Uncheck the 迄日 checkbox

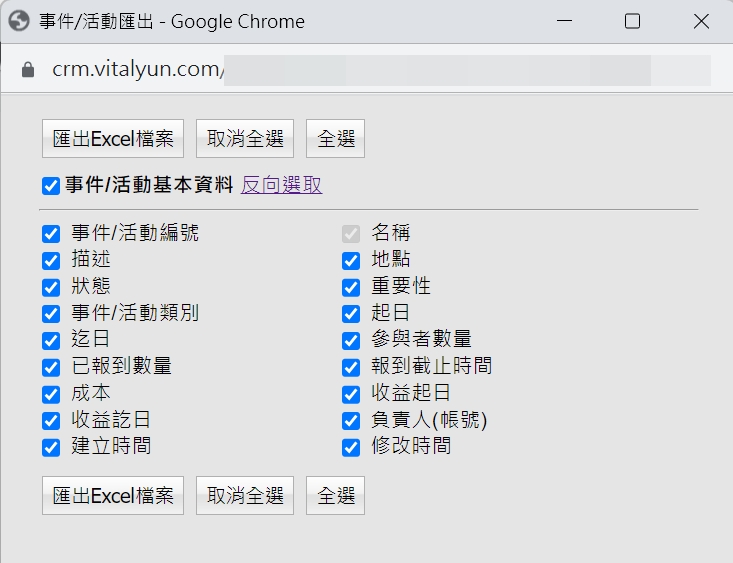coord(51,340)
